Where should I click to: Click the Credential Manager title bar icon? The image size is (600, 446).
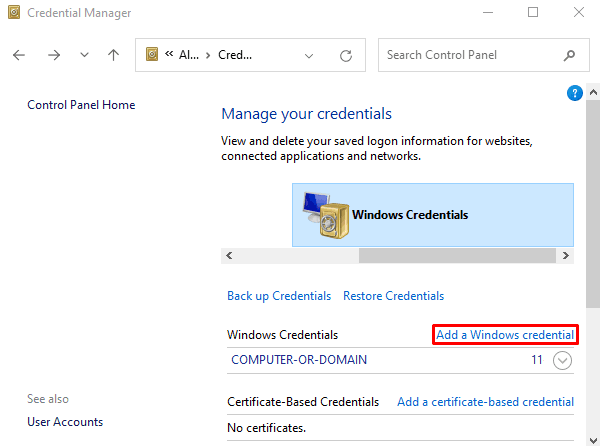[14, 13]
